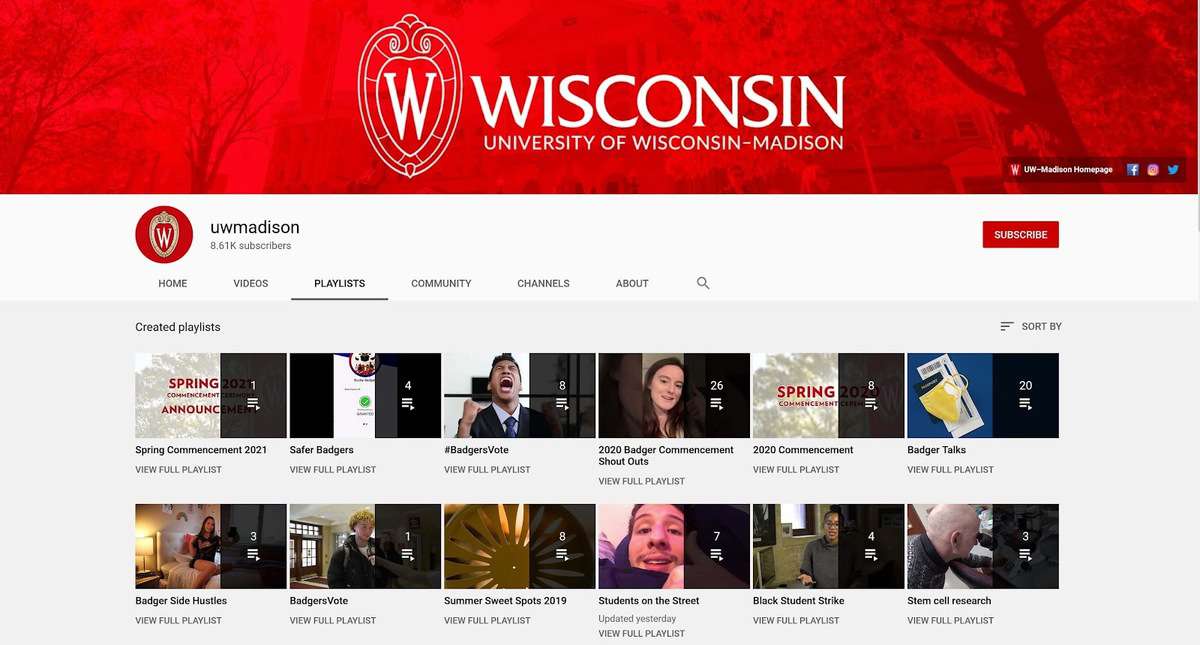Image resolution: width=1200 pixels, height=645 pixels.
Task: Click the uwmadison channel avatar
Action: [163, 234]
